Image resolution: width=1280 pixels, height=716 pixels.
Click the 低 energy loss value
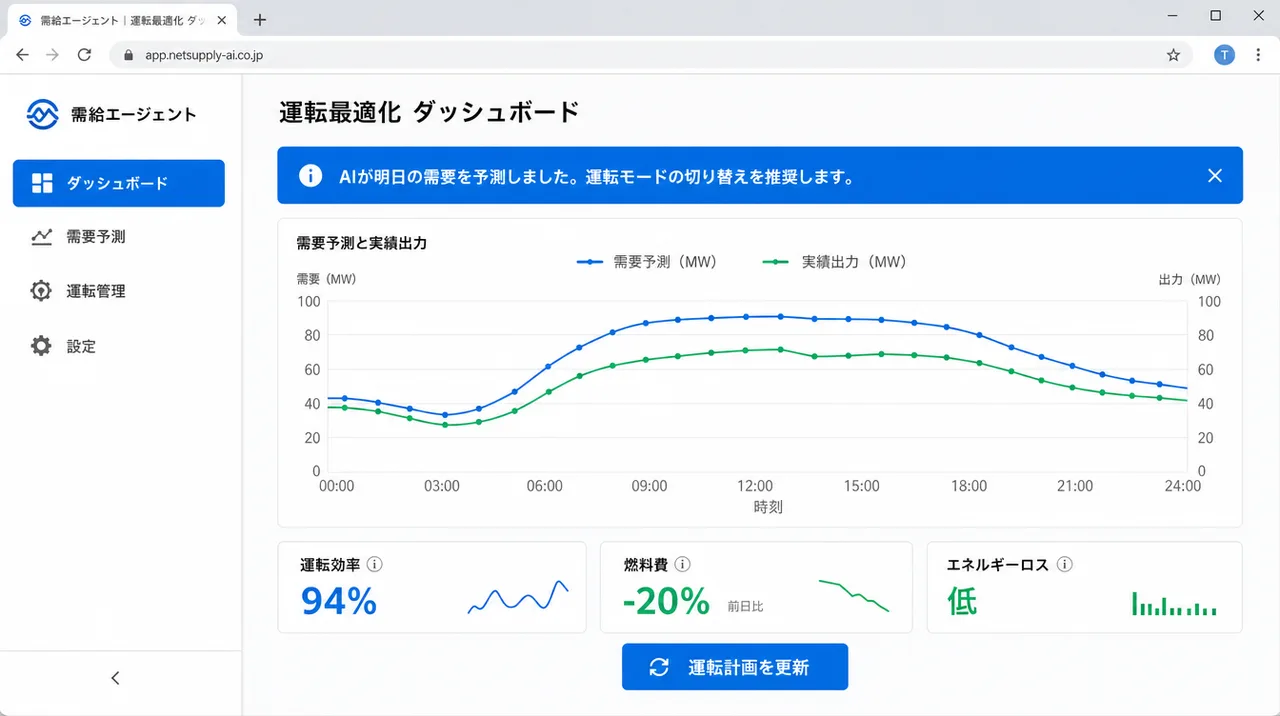click(962, 601)
